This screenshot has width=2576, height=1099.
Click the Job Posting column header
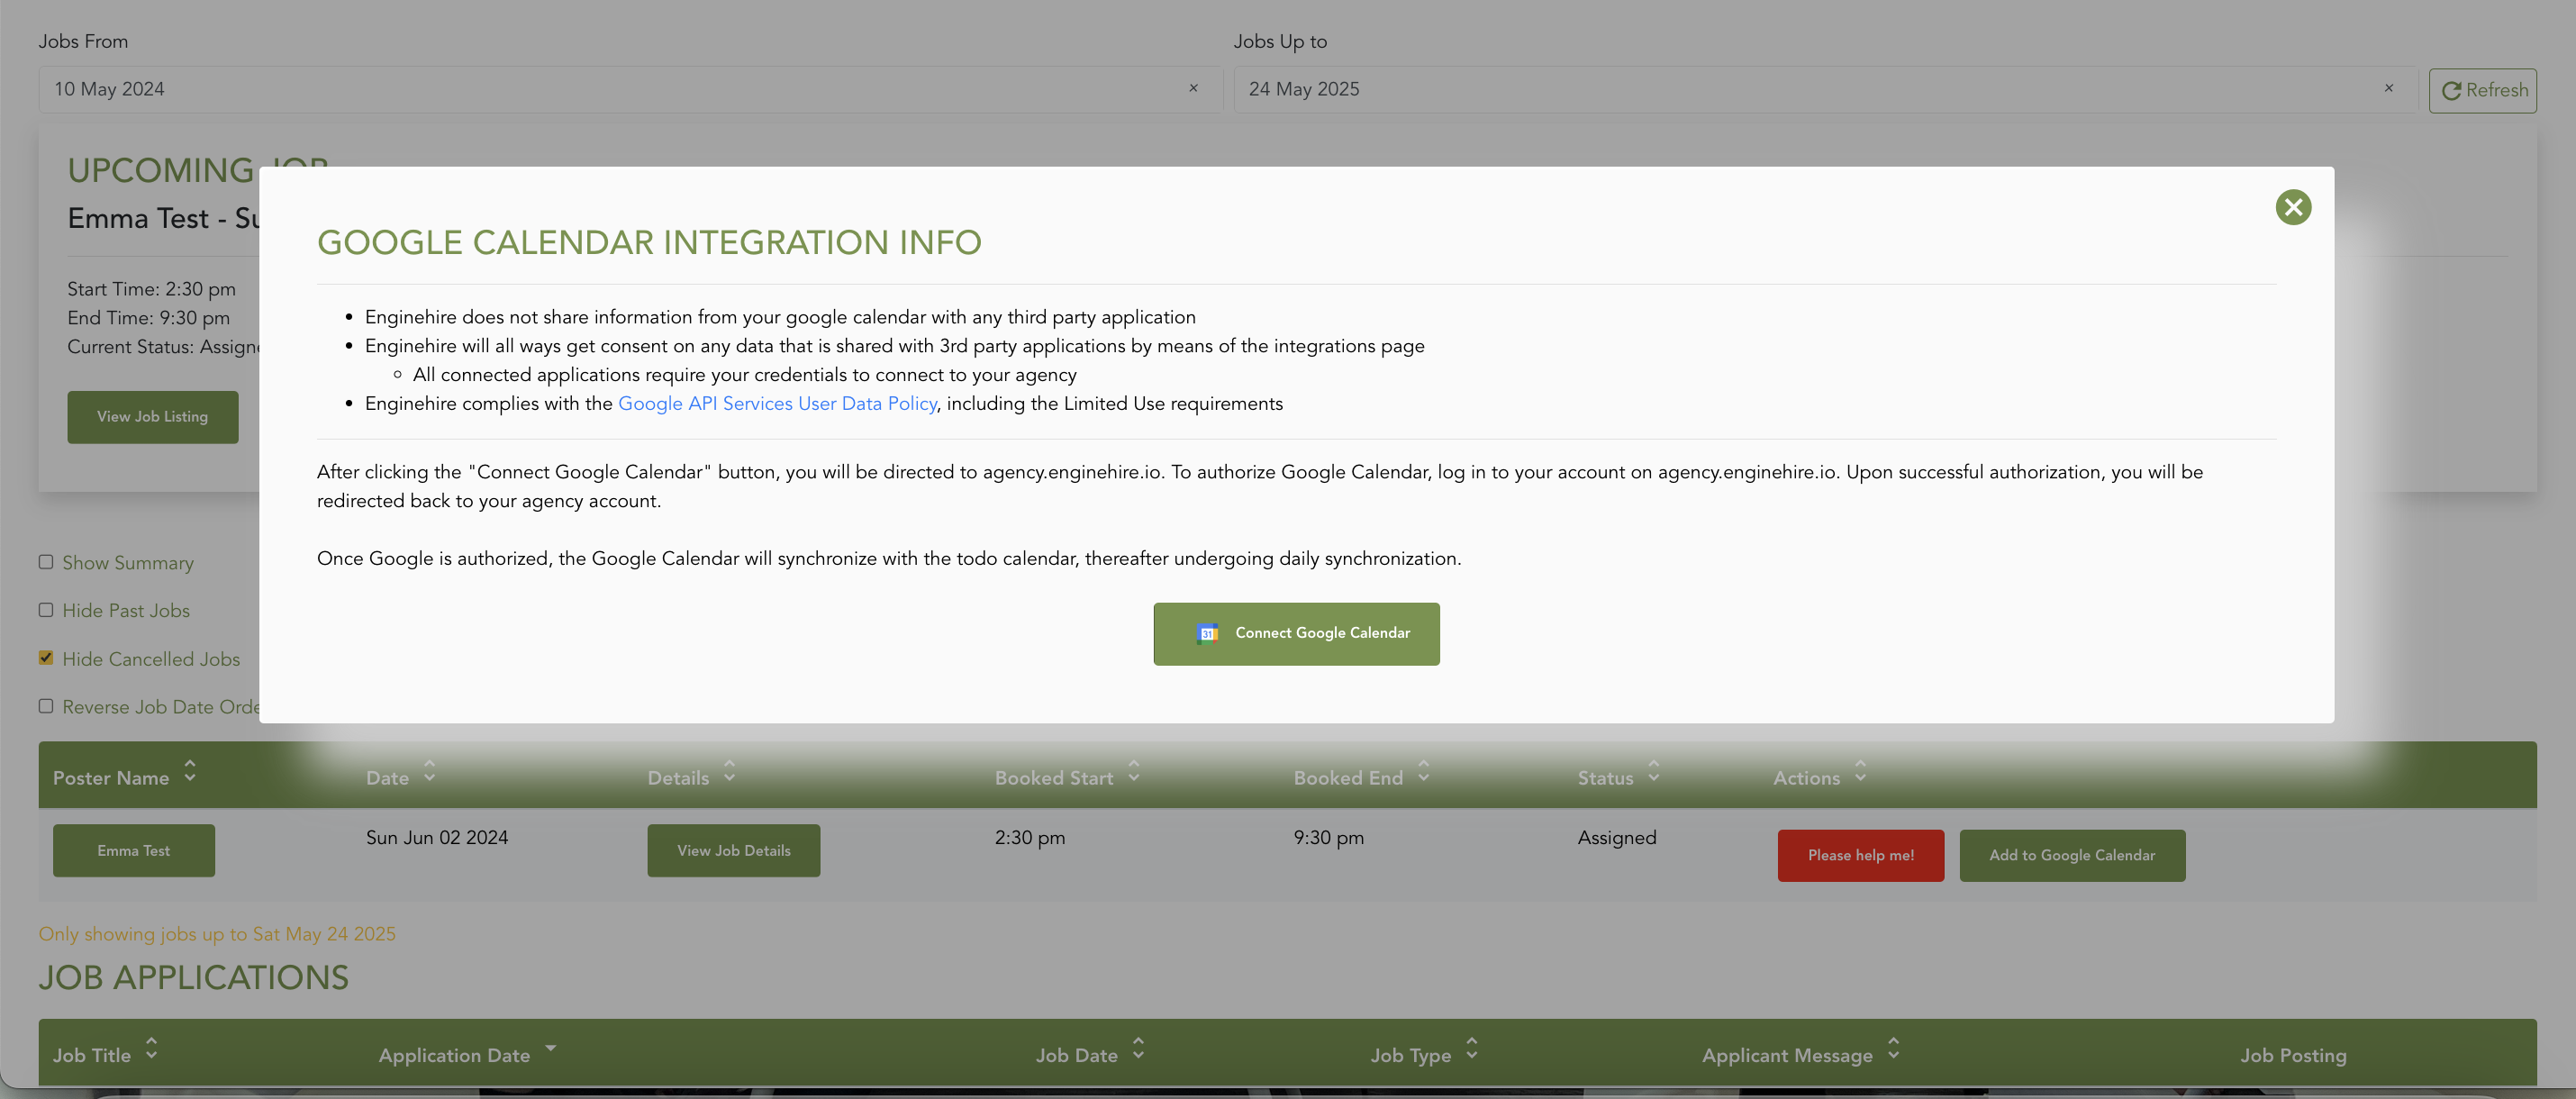tap(2292, 1054)
